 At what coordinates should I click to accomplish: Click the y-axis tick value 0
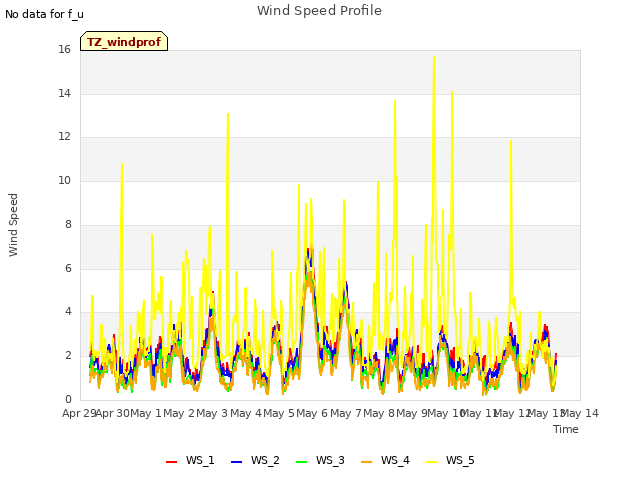pos(68,399)
